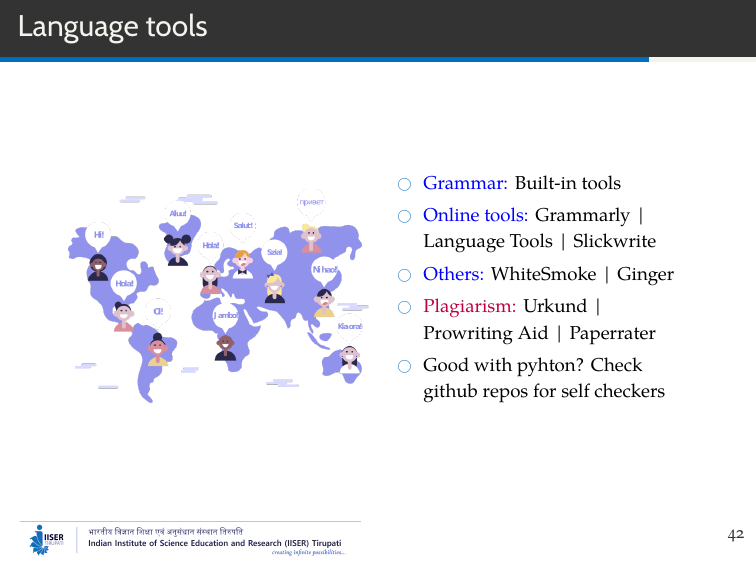Click the orange-haired avatar with bow tie

pos(243,264)
